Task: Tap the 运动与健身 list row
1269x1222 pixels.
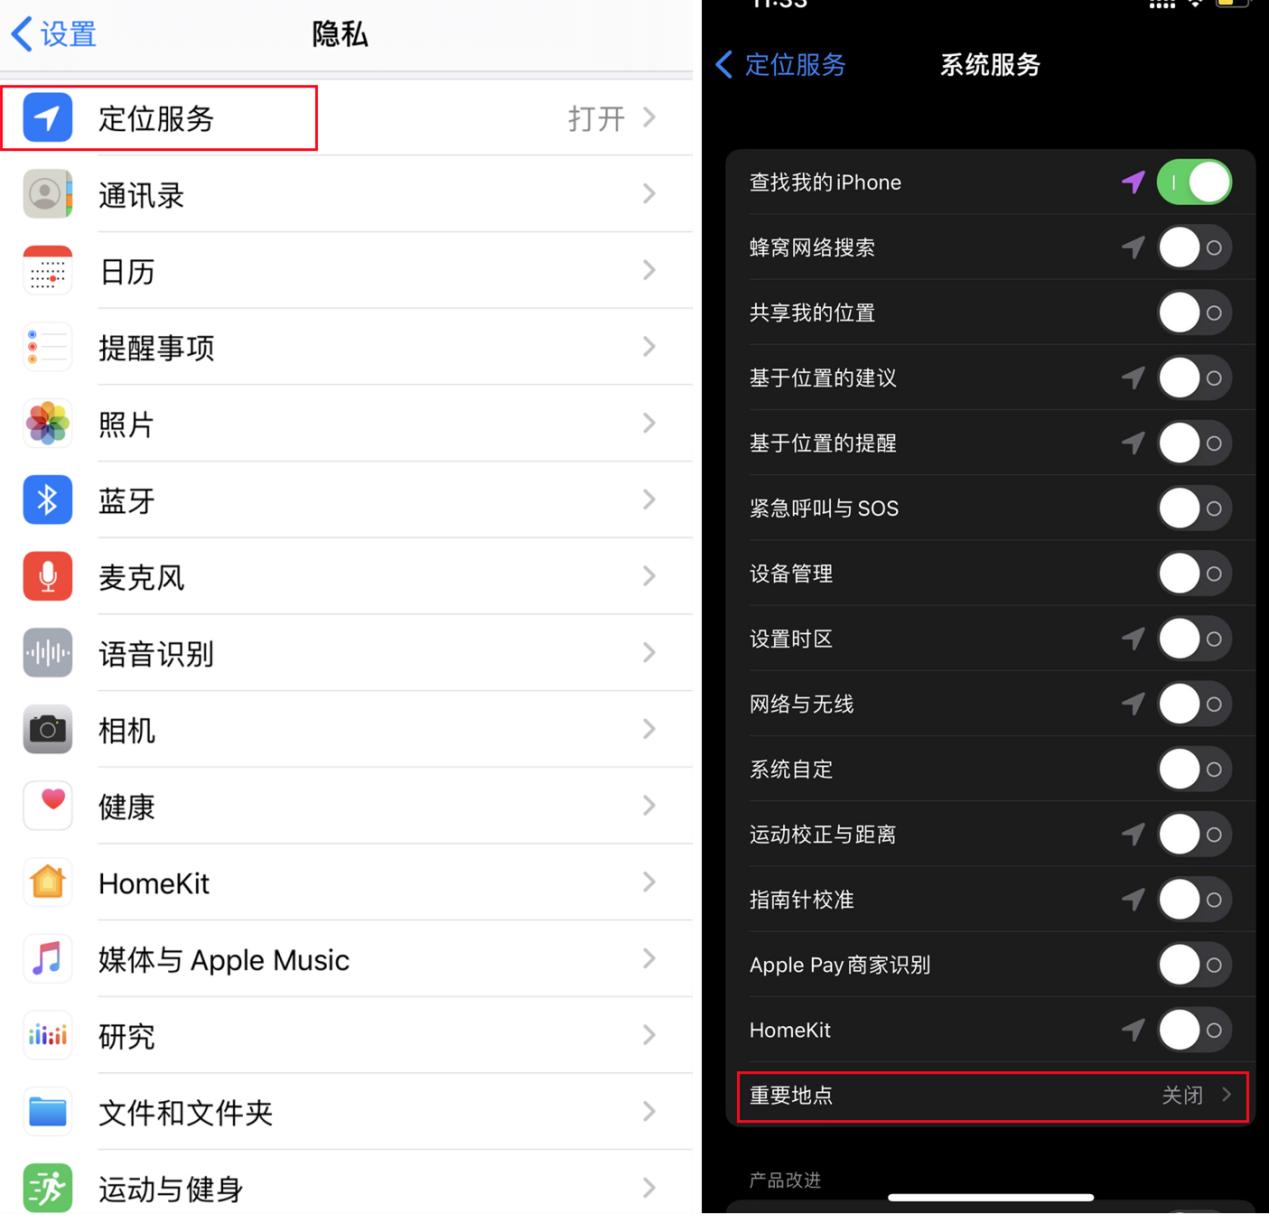Action: (350, 1189)
